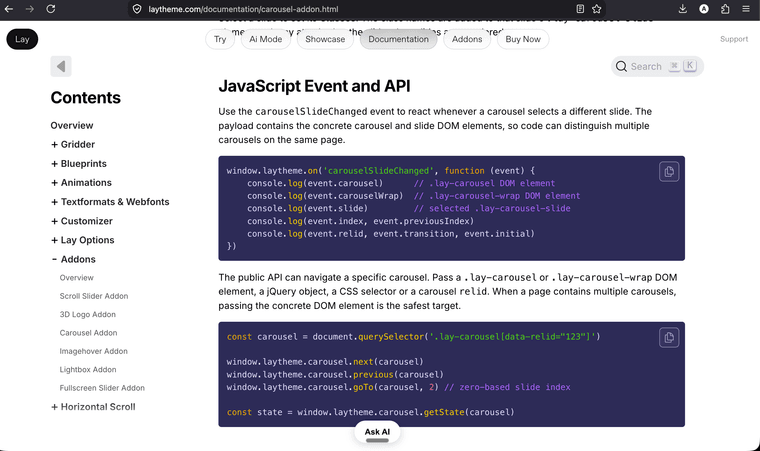Expand the Gridder section
This screenshot has height=451, width=760.
[73, 145]
